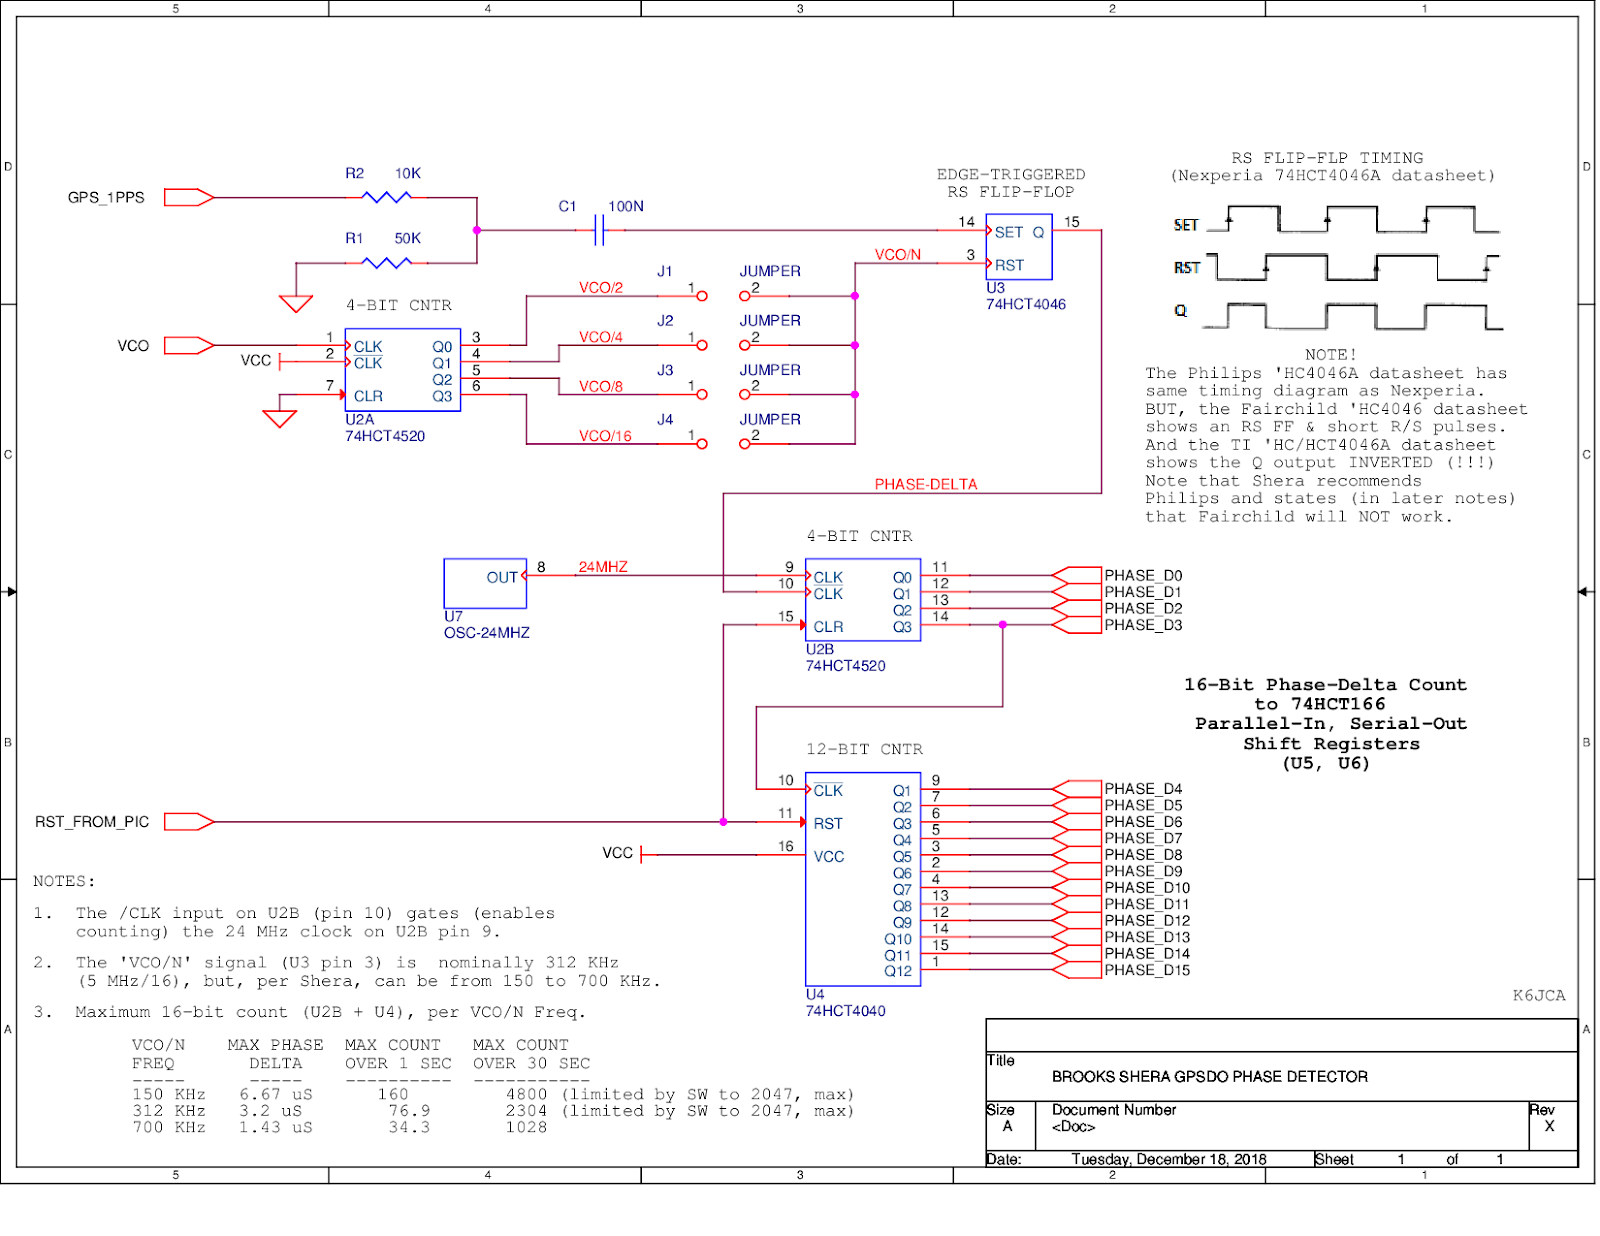Image resolution: width=1600 pixels, height=1236 pixels.
Task: Select the U7 oscillator component box
Action: pos(485,583)
